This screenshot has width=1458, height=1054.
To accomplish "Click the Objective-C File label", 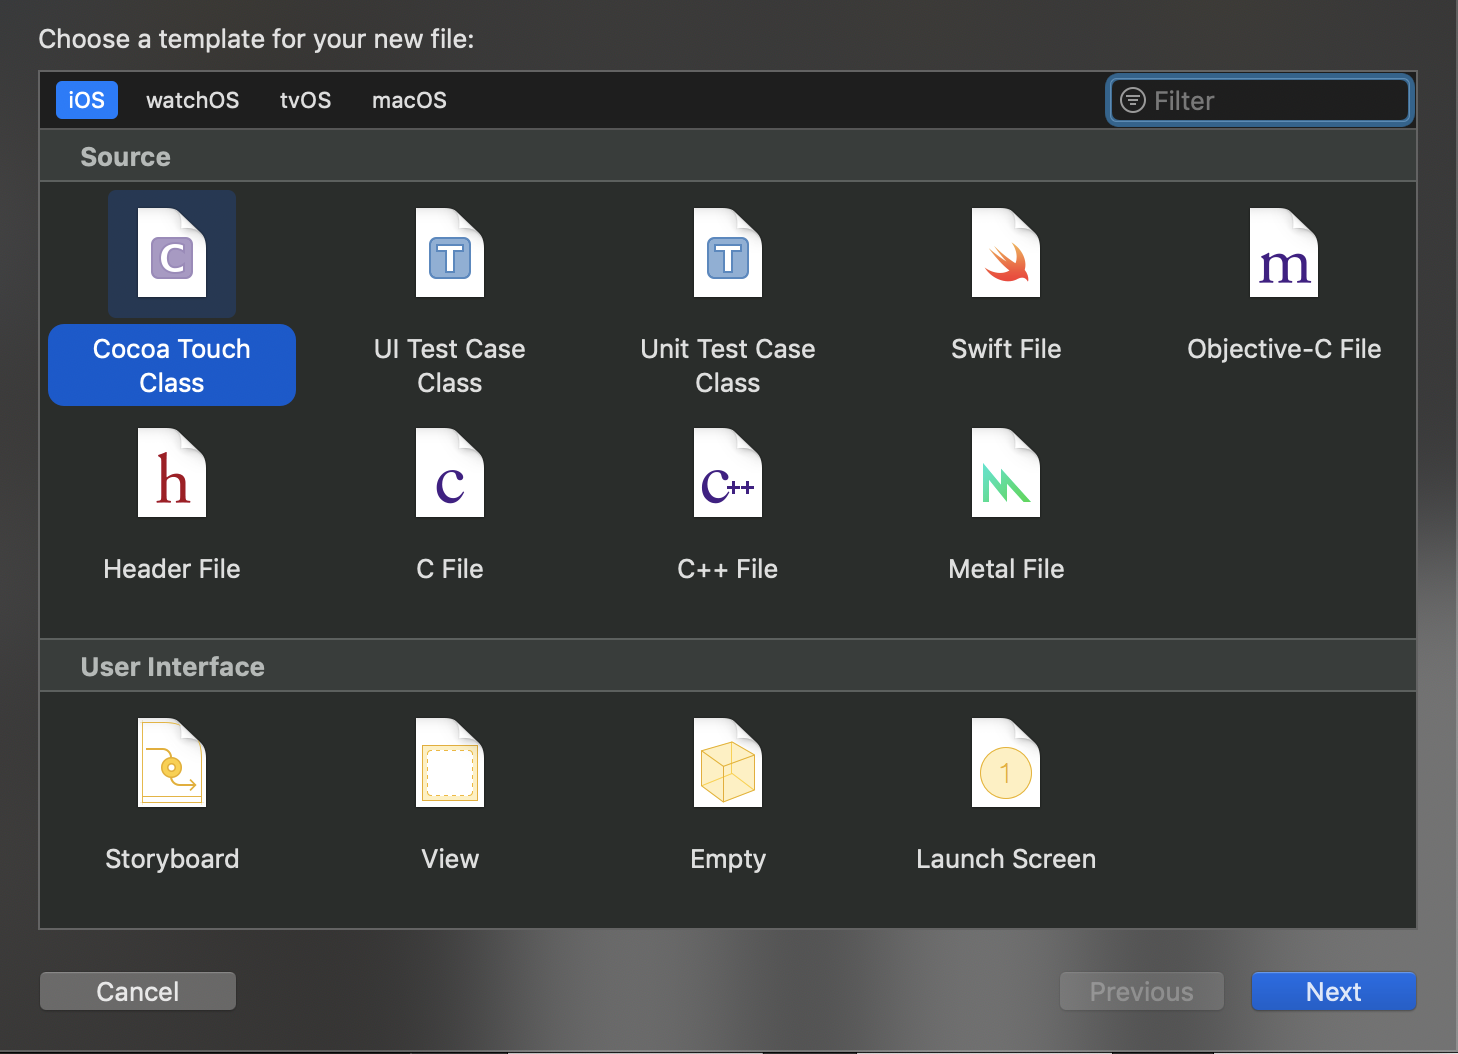I will coord(1284,349).
